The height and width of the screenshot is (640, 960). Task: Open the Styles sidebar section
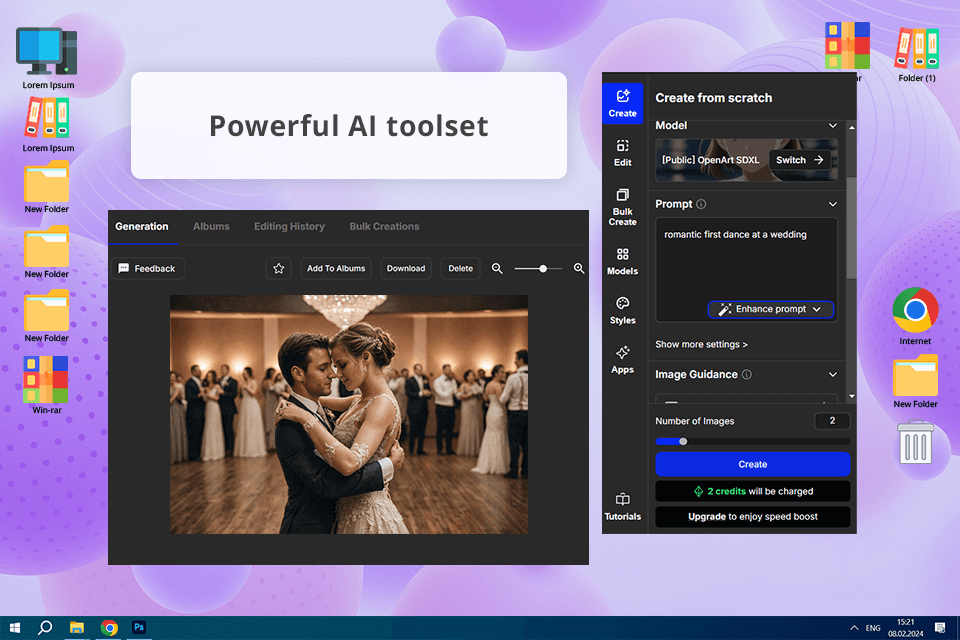coord(622,311)
